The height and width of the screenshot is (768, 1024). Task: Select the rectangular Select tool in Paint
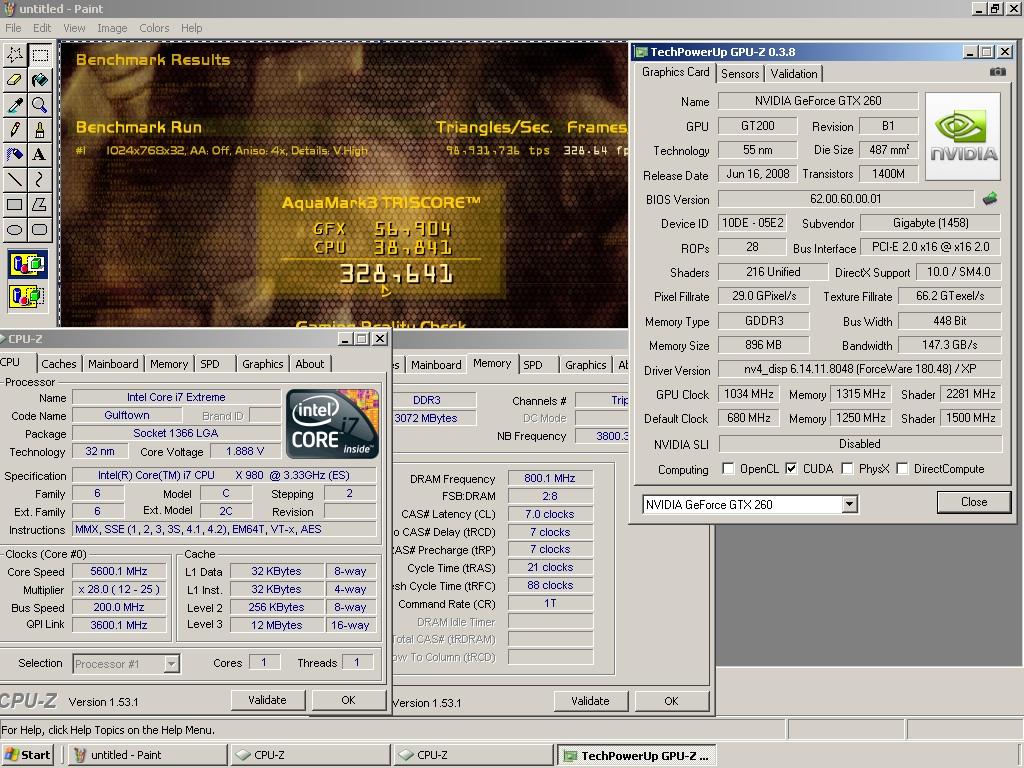click(40, 55)
